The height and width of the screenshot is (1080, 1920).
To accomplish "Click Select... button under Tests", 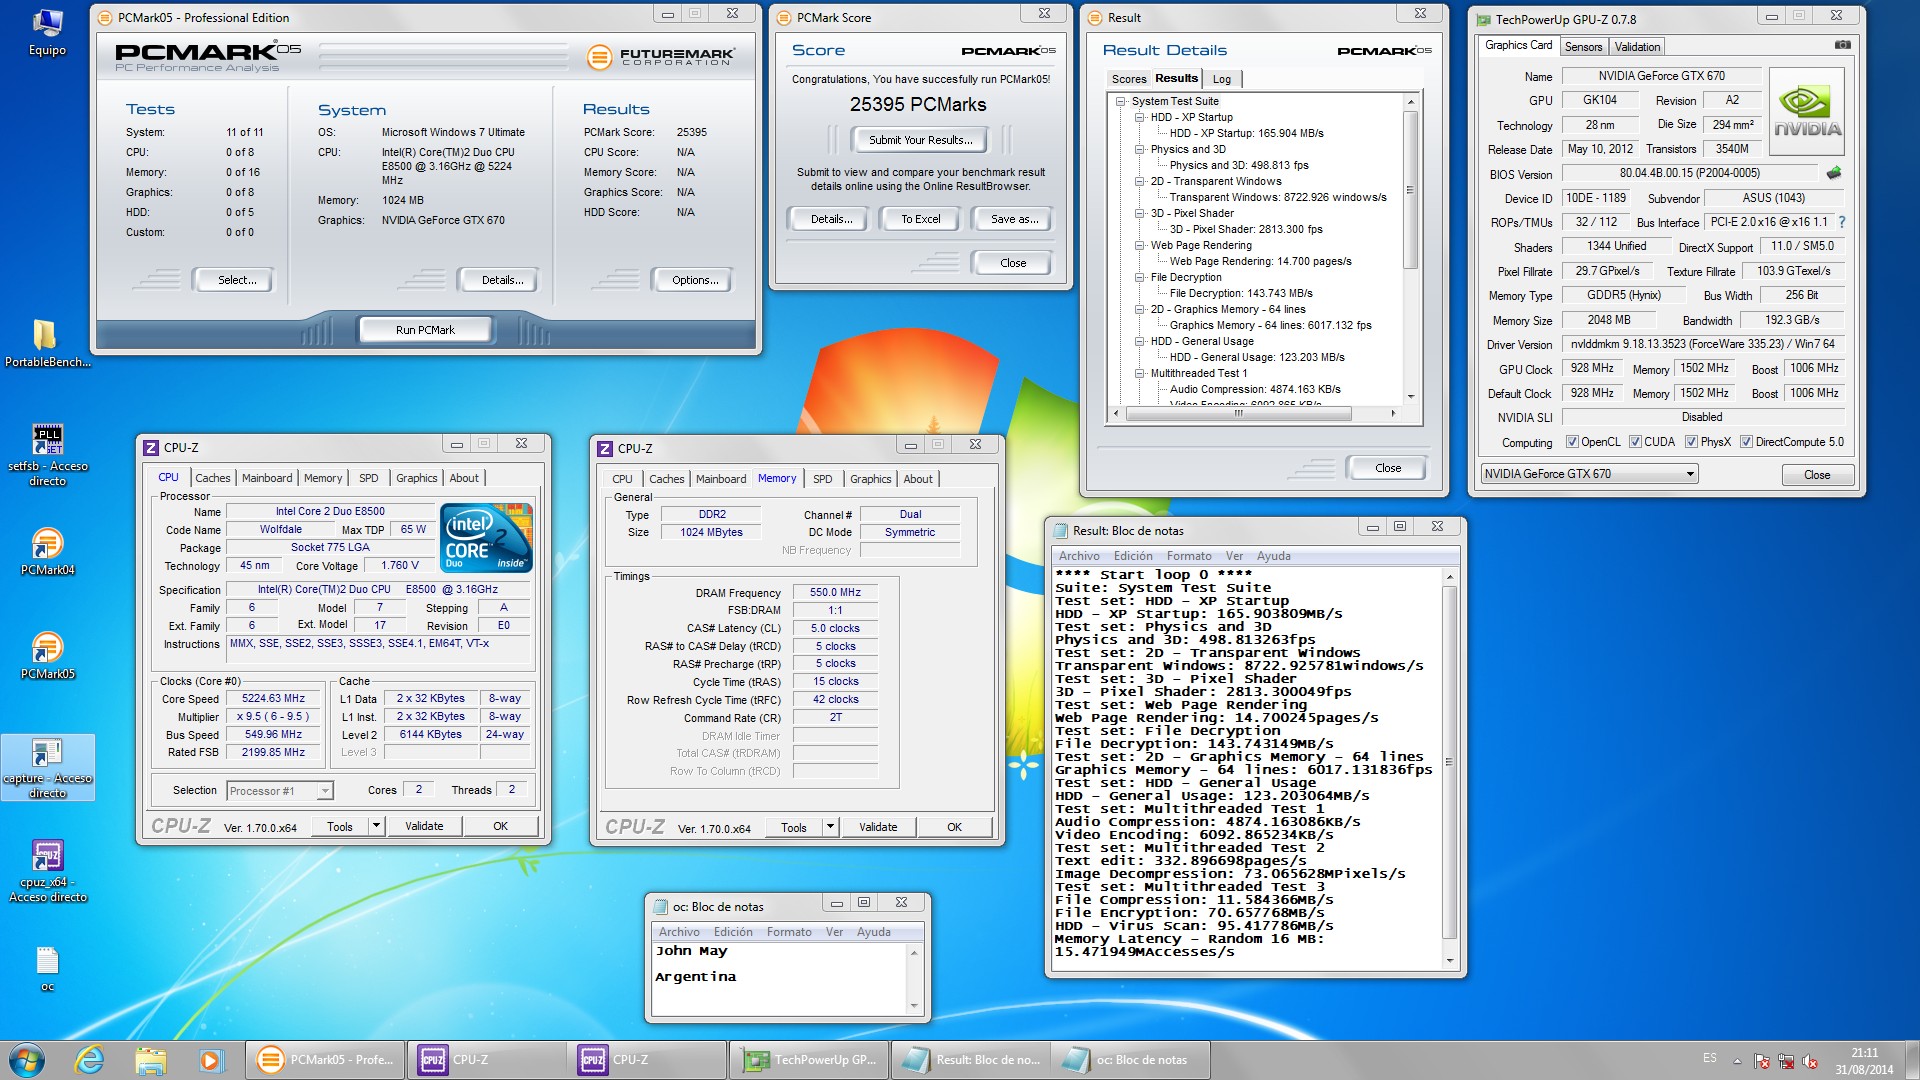I will tap(237, 280).
